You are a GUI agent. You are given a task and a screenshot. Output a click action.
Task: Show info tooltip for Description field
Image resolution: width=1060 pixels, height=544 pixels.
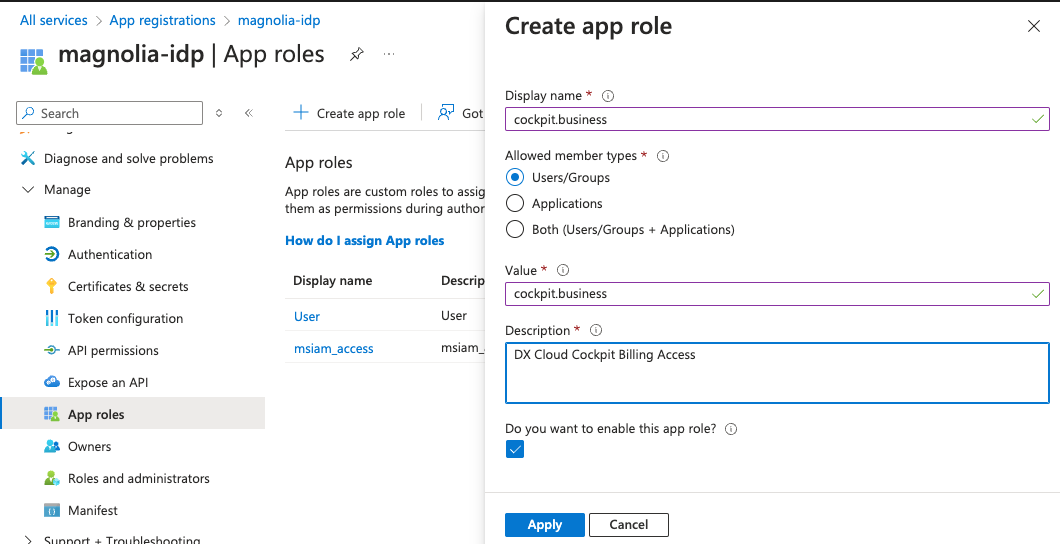[x=596, y=330]
